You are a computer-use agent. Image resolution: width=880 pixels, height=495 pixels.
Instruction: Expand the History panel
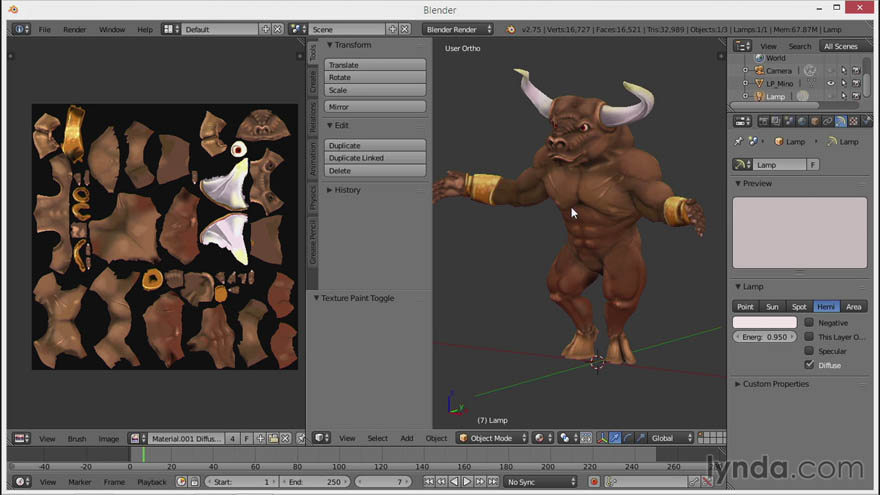330,190
